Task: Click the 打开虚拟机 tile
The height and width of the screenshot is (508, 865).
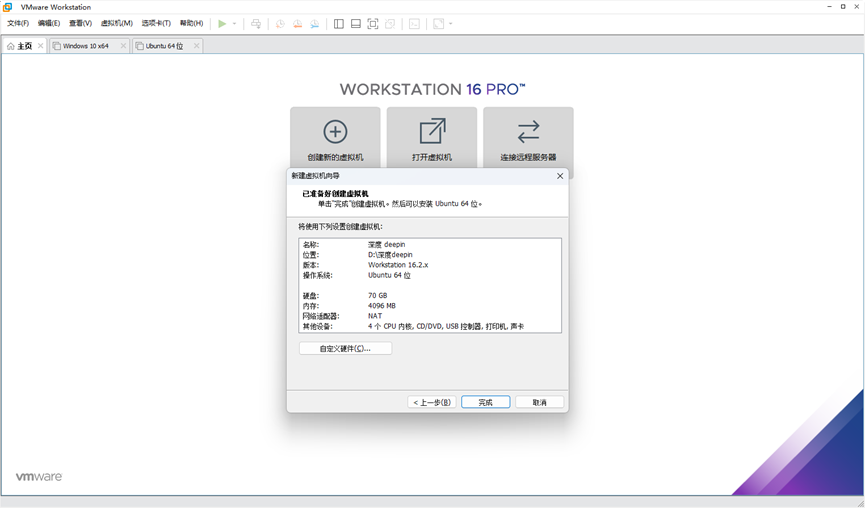Action: (x=432, y=138)
